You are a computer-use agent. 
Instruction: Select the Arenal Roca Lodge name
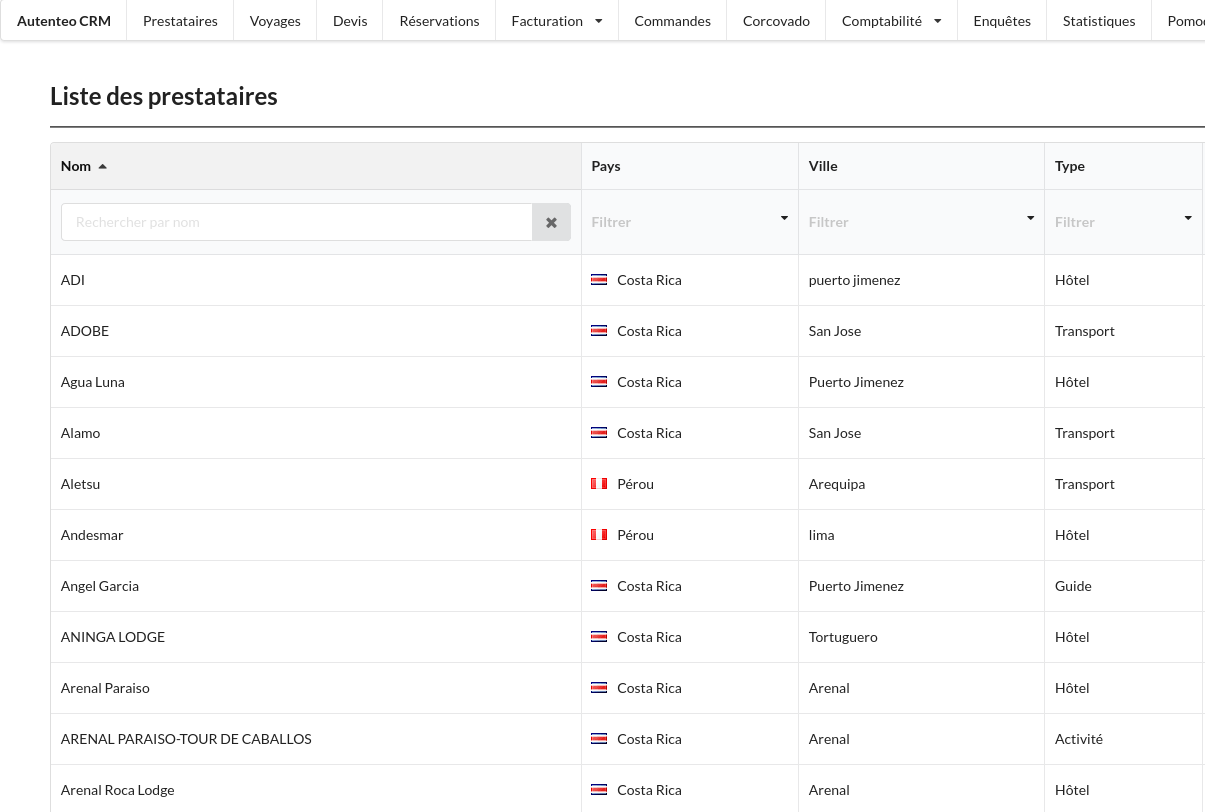pyautogui.click(x=118, y=790)
